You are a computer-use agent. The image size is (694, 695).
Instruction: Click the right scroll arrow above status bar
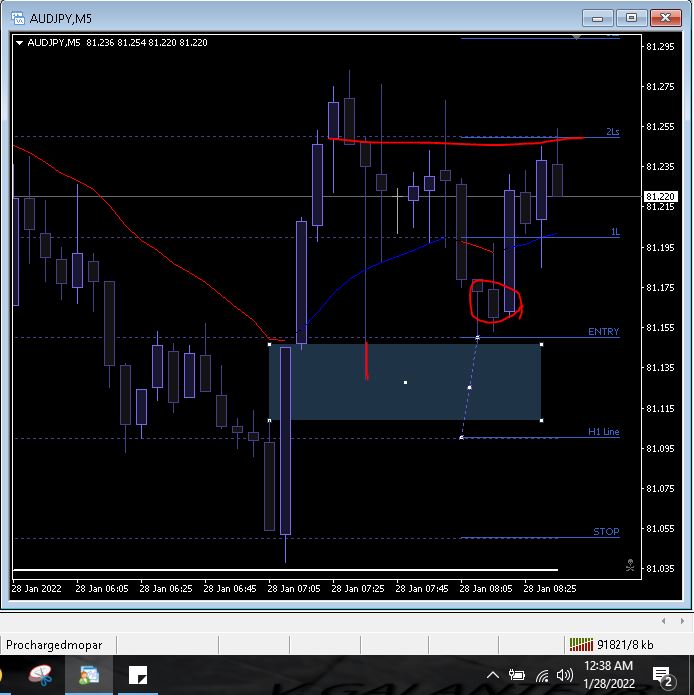(682, 621)
